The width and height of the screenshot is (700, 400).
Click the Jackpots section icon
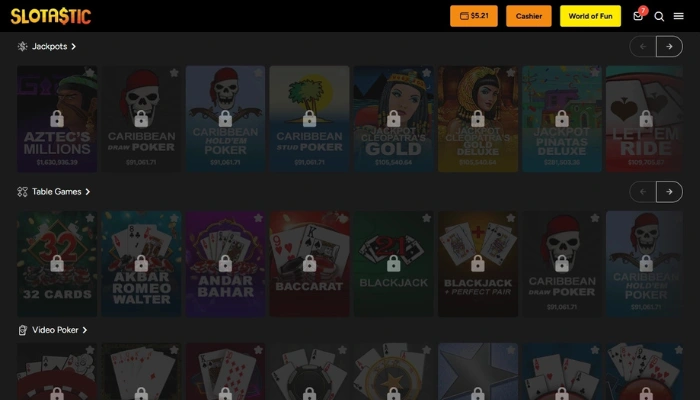point(22,46)
